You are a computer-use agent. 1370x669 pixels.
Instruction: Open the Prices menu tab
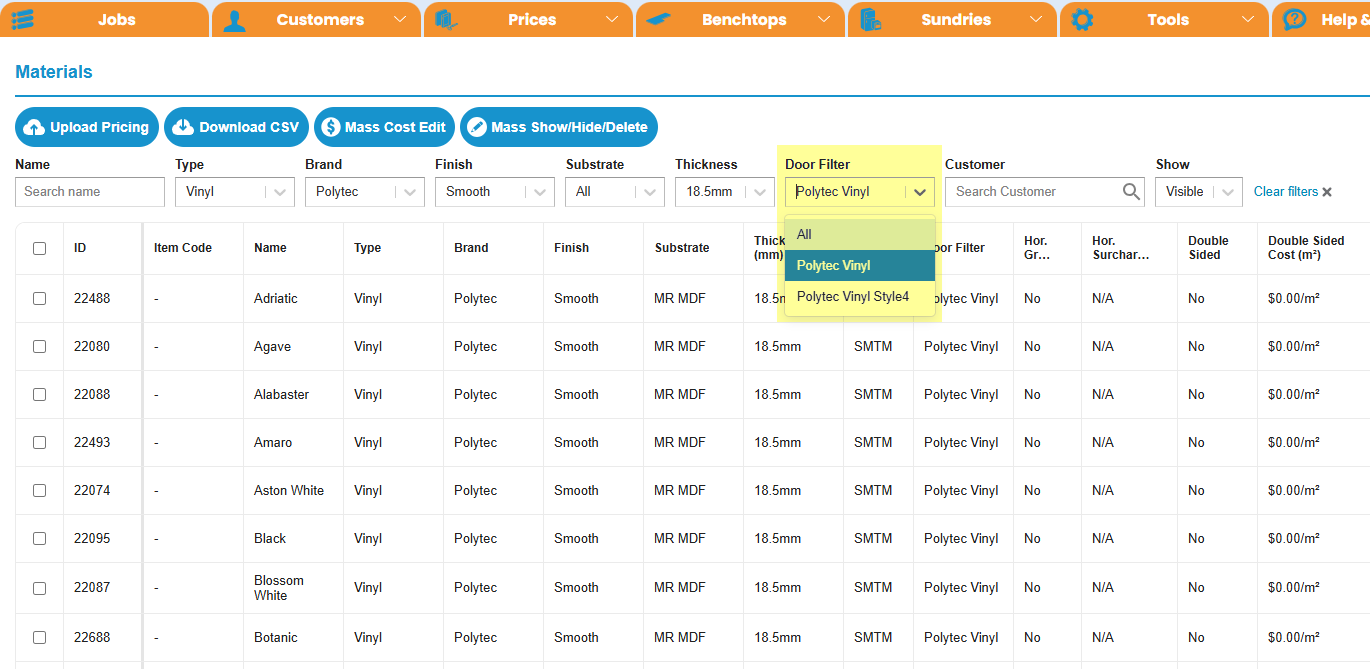click(x=528, y=19)
